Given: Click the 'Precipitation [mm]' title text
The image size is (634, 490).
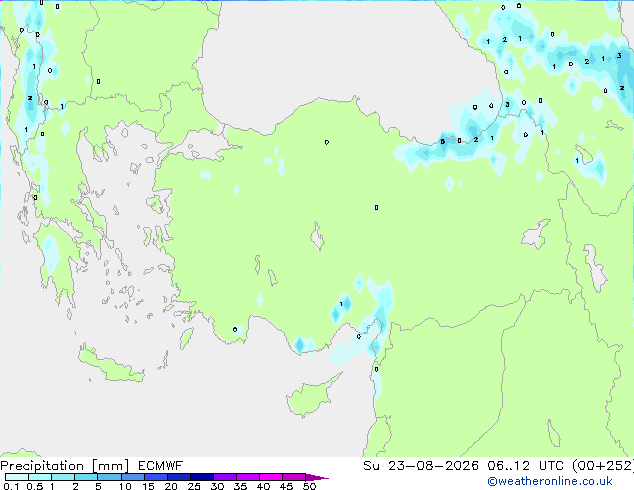Looking at the screenshot, I should 65,466.
